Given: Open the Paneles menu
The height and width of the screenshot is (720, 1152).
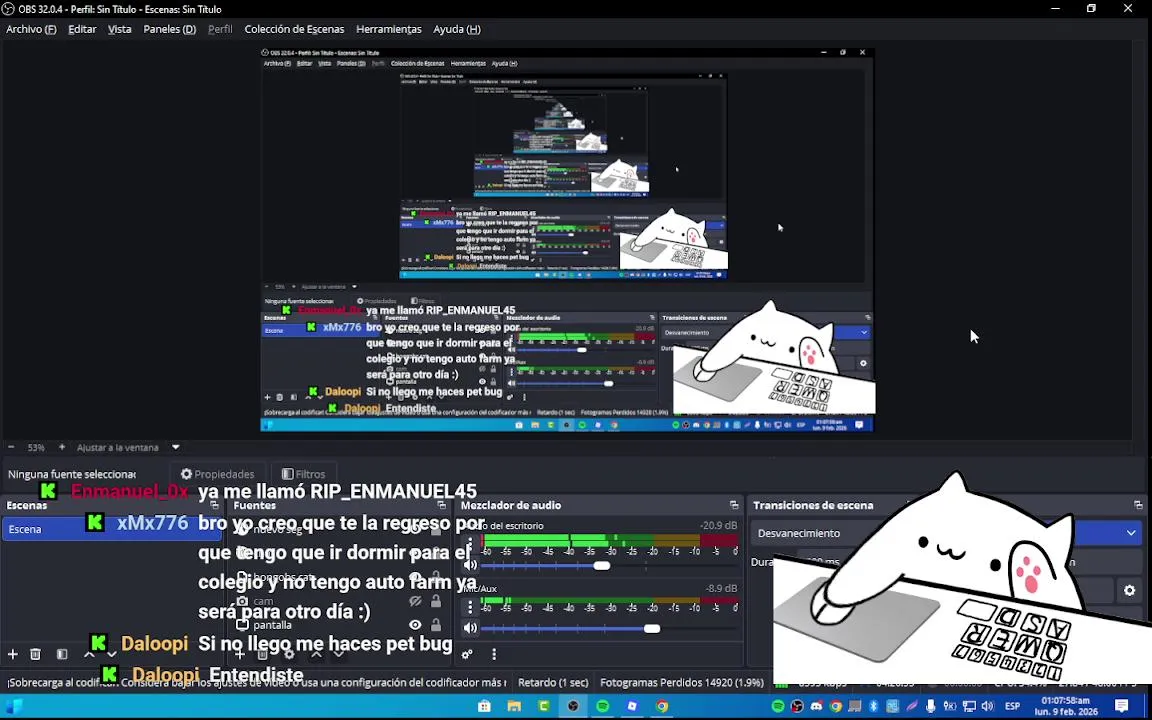Looking at the screenshot, I should coord(170,29).
